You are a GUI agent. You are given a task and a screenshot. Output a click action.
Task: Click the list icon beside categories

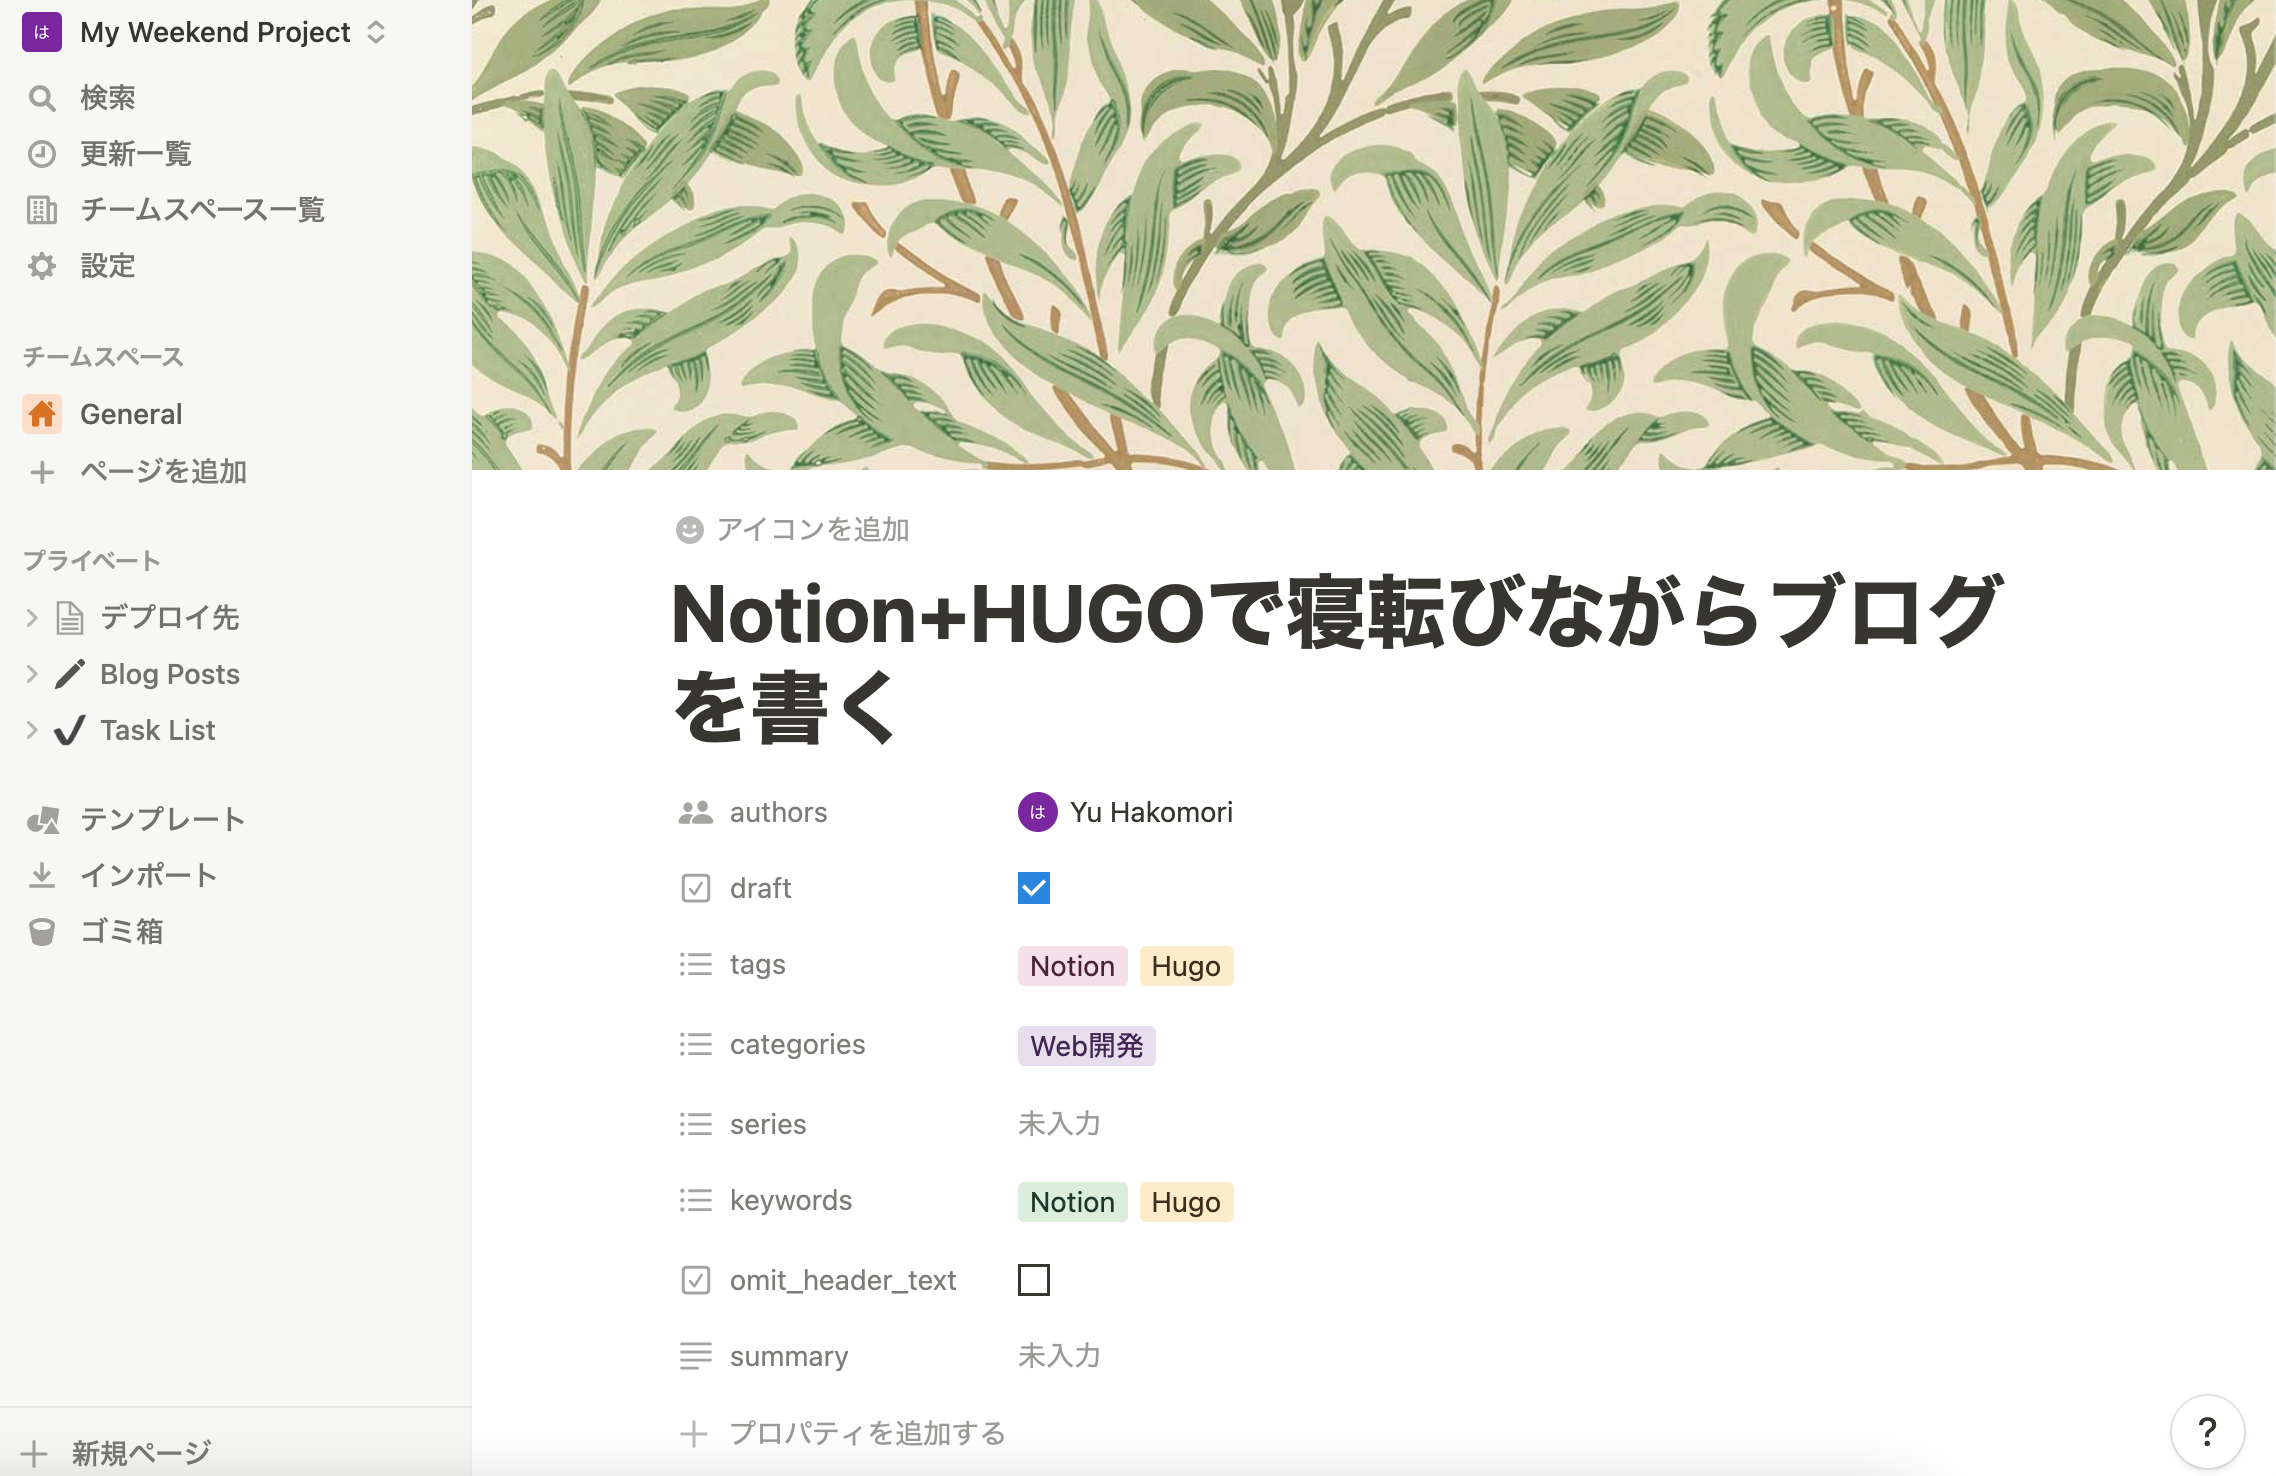[x=696, y=1044]
